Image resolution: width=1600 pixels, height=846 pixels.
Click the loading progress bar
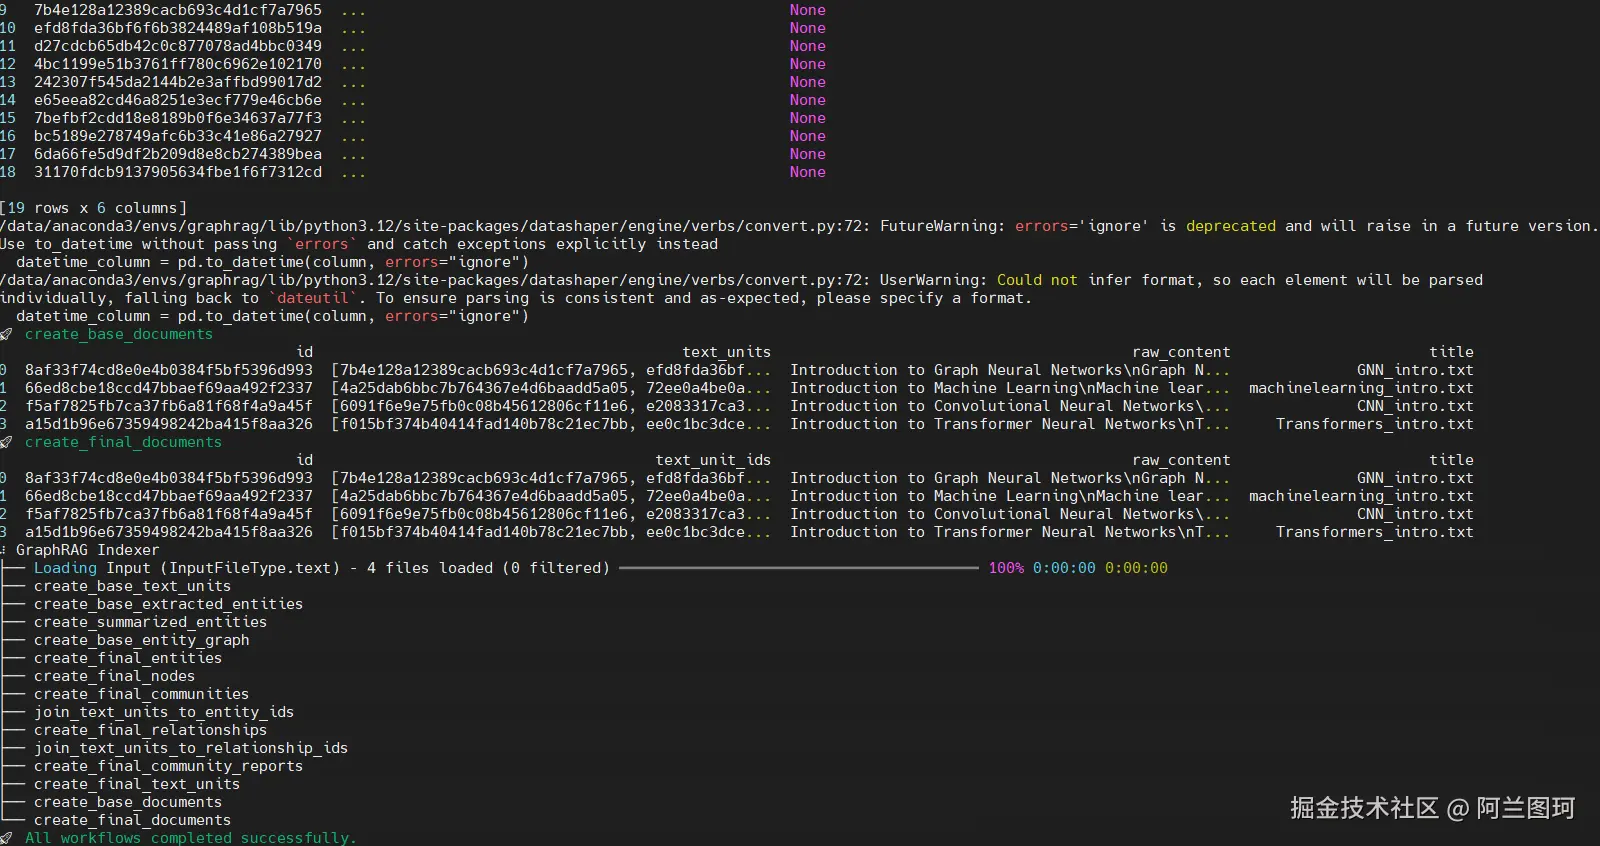799,568
